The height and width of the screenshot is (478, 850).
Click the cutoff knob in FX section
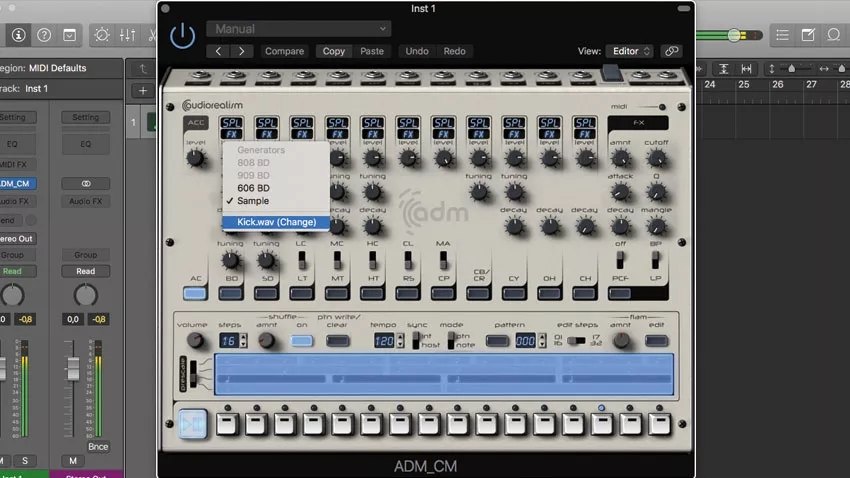coord(656,159)
